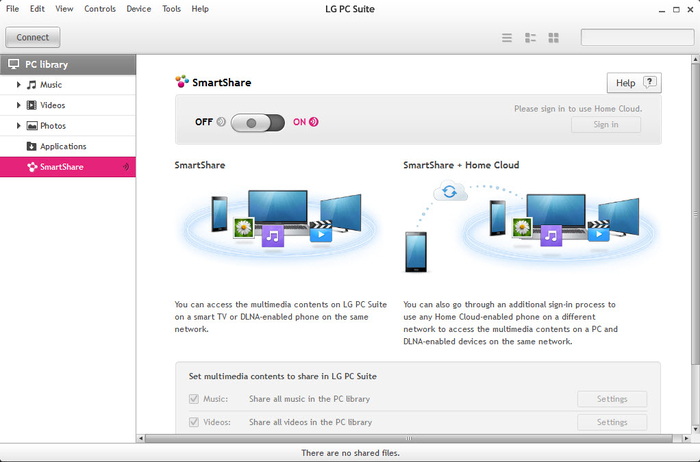The width and height of the screenshot is (700, 462).
Task: Select Videos in the PC library
Action: [68, 105]
